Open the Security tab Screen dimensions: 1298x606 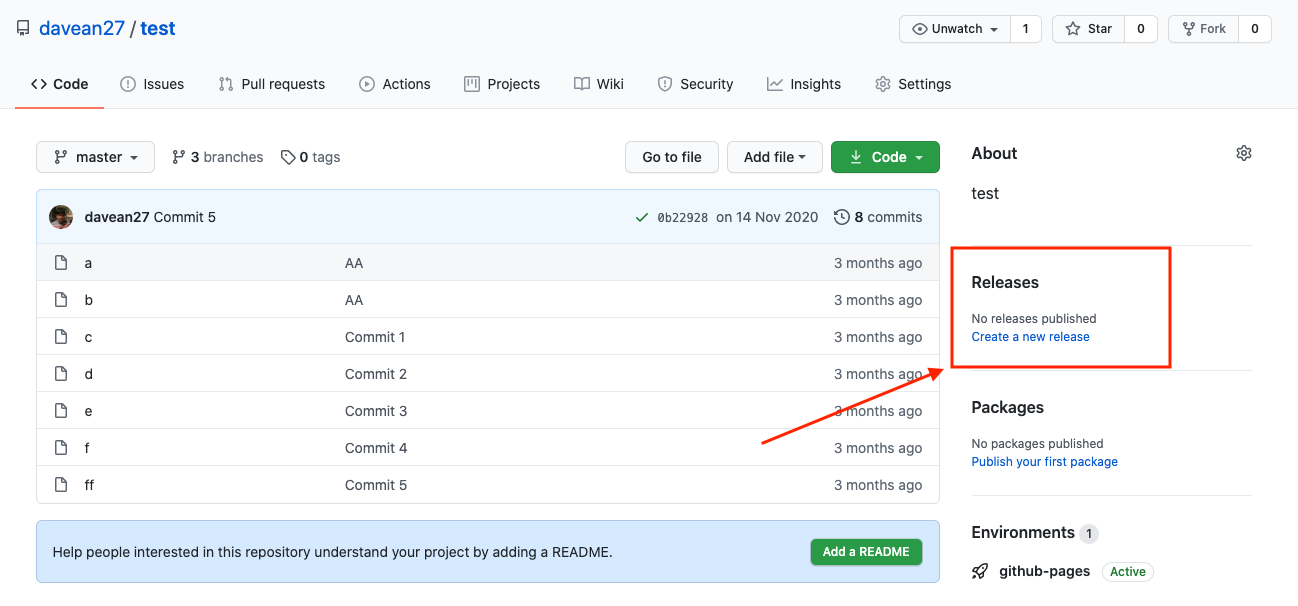[x=695, y=84]
